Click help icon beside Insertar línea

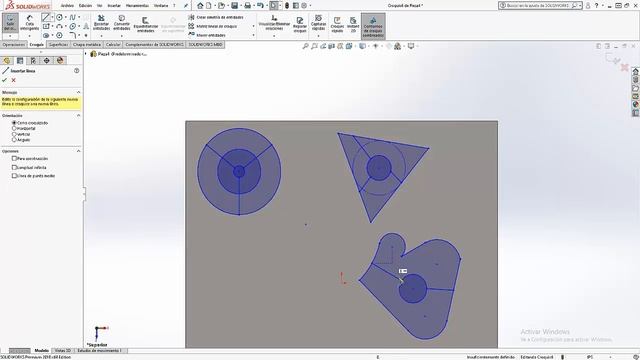tap(77, 71)
